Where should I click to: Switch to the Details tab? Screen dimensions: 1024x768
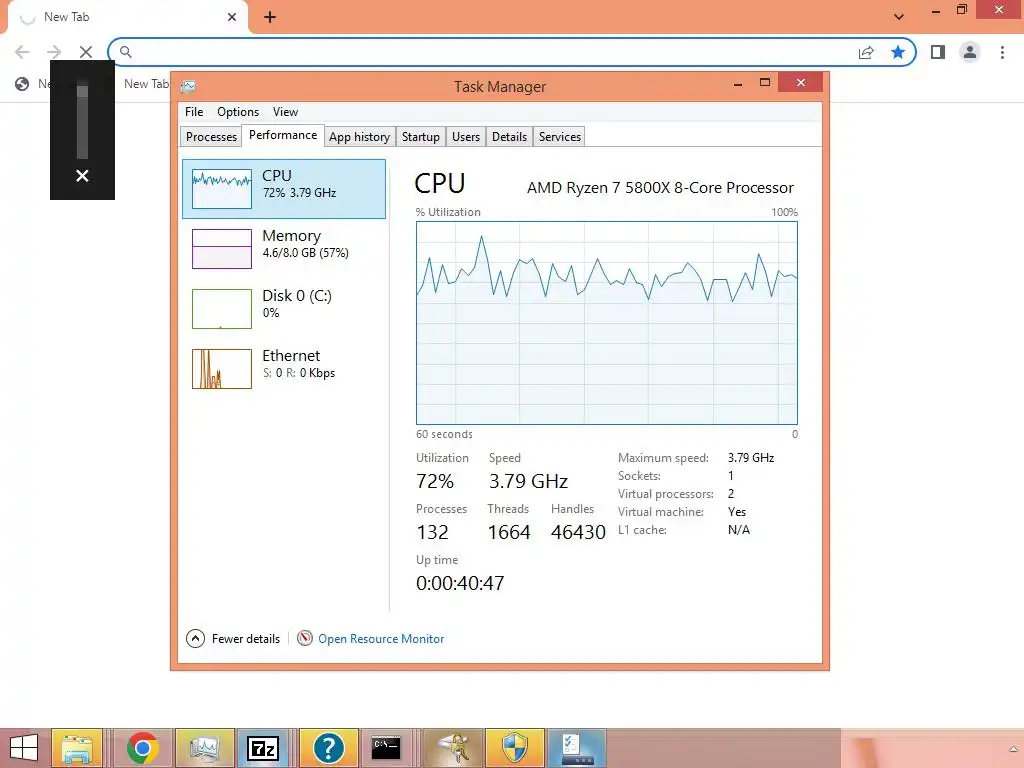tap(509, 136)
